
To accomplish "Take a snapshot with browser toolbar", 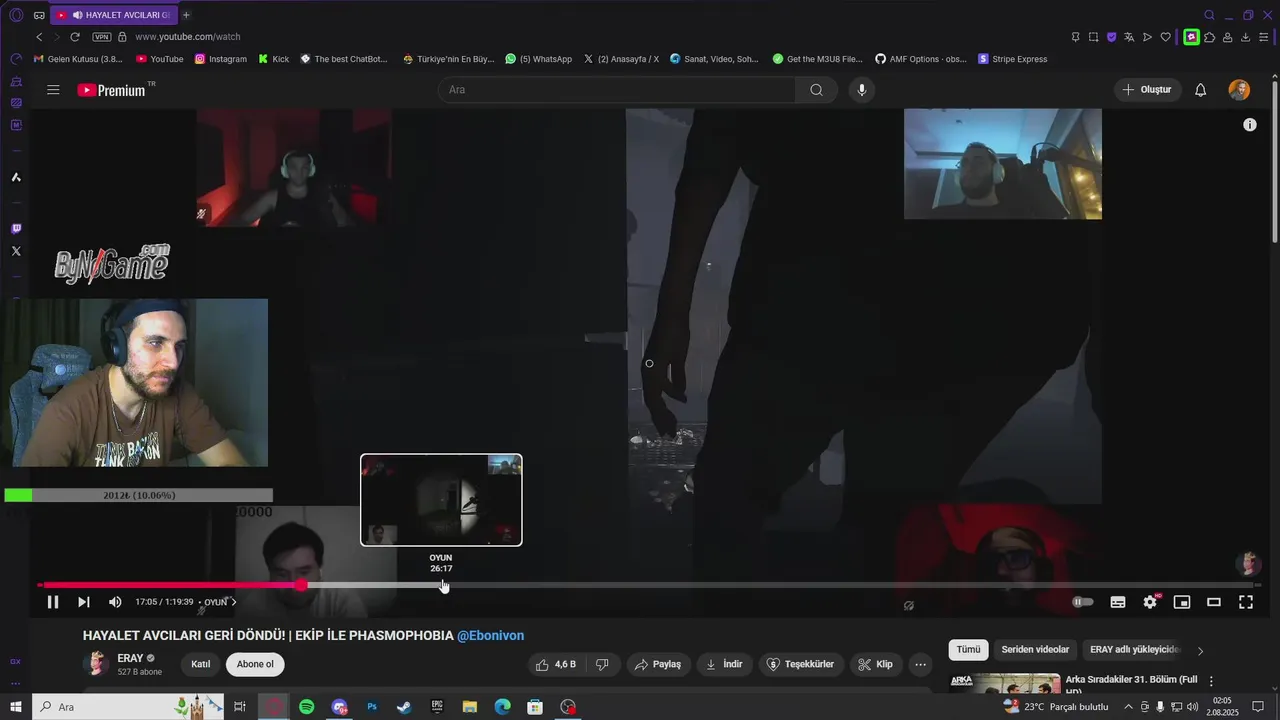I will click(x=1093, y=37).
